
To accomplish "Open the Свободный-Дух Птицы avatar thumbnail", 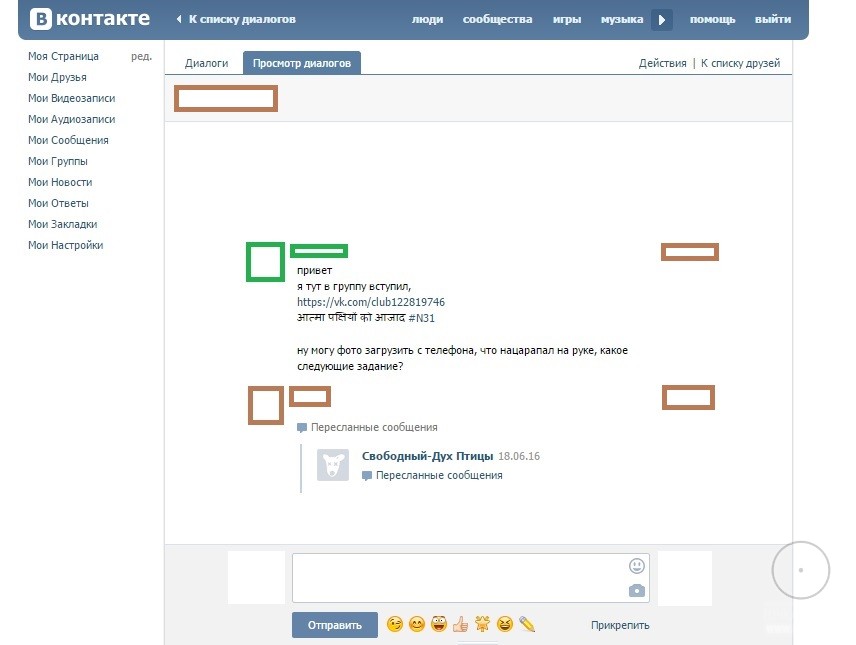I will [x=331, y=464].
